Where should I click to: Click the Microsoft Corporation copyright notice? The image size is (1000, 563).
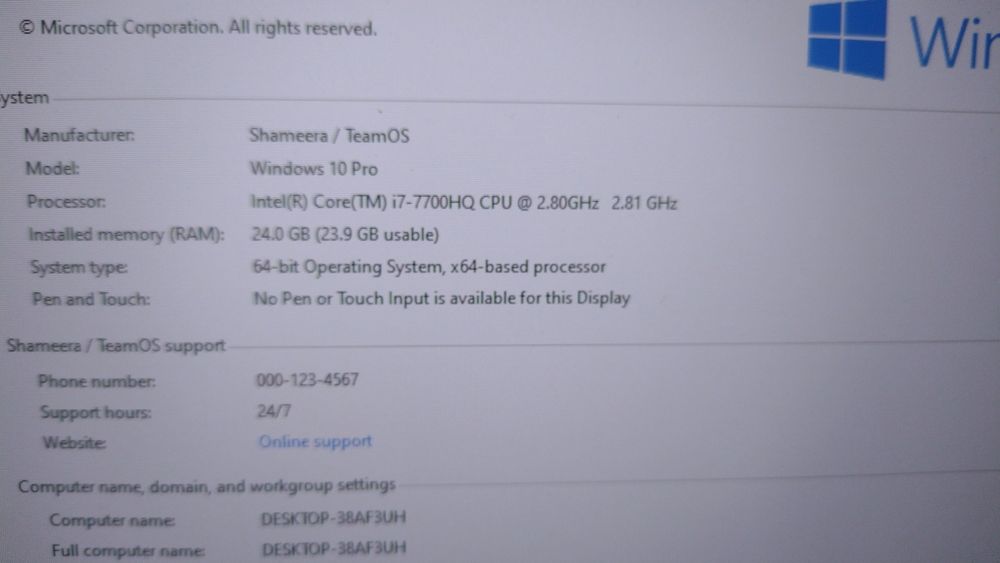pos(198,28)
